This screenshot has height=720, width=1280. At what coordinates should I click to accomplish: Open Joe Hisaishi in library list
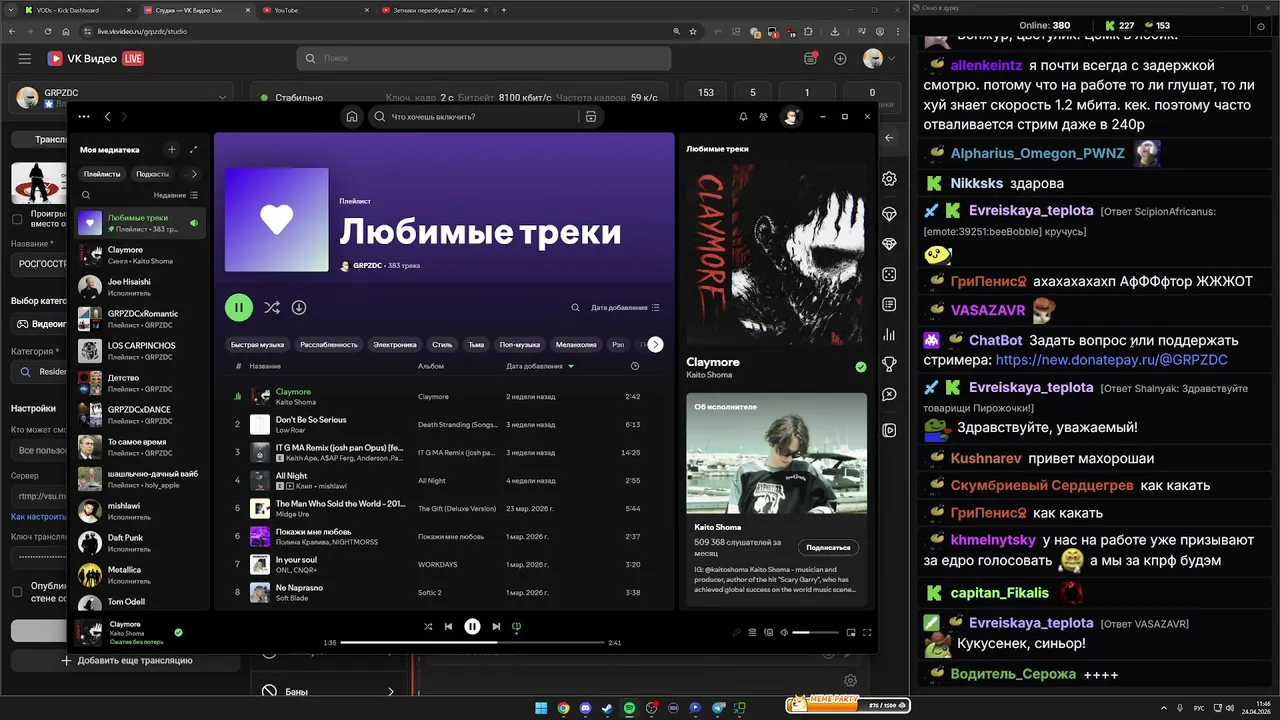pos(140,286)
